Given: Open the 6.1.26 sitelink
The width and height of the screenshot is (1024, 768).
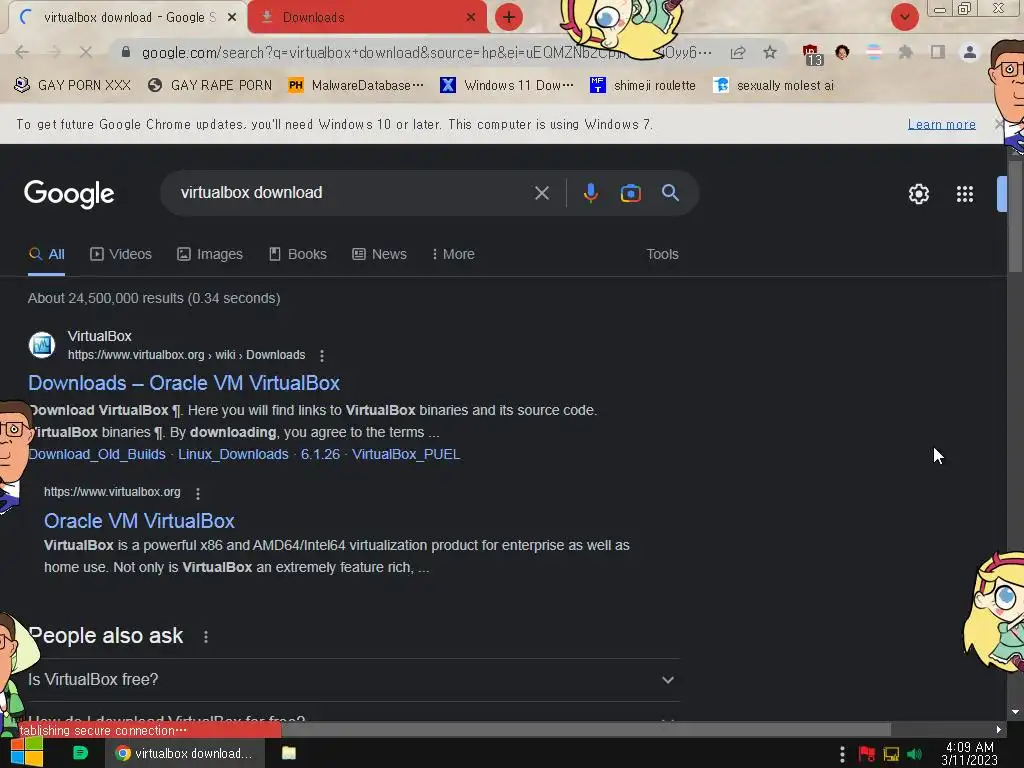Looking at the screenshot, I should coord(320,455).
